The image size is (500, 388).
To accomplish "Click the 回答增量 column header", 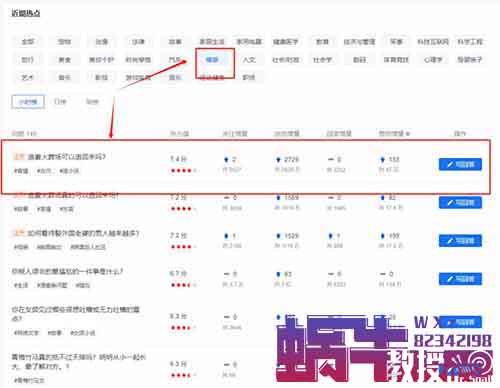I will (339, 134).
